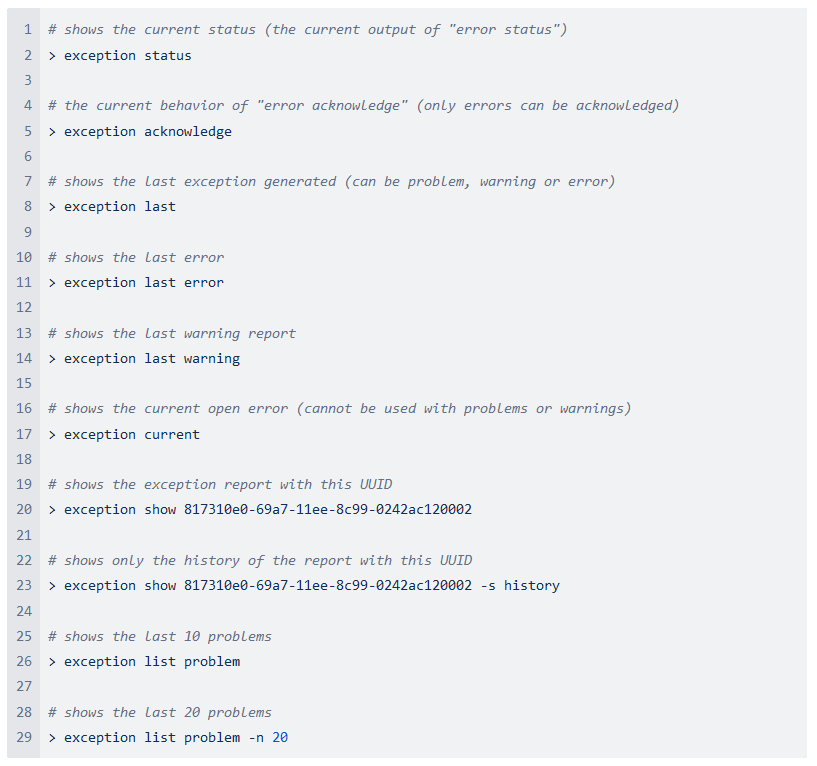The width and height of the screenshot is (817, 766).
Task: Place cursor on "exception last error" line
Action: [x=143, y=283]
